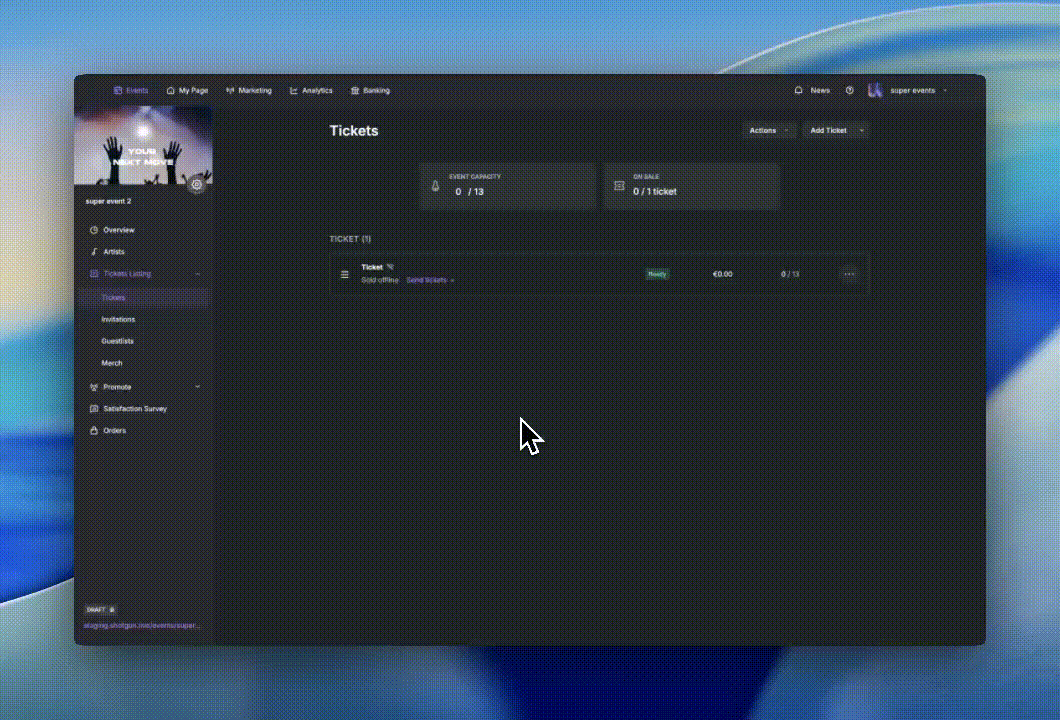Image resolution: width=1060 pixels, height=720 pixels.
Task: Open Invitations in the sidebar
Action: [118, 319]
